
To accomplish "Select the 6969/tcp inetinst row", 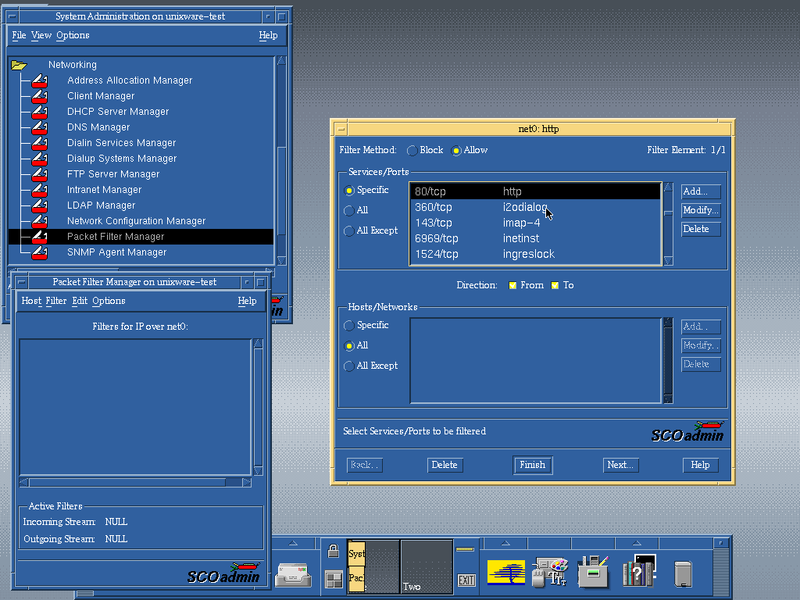I will click(x=535, y=238).
